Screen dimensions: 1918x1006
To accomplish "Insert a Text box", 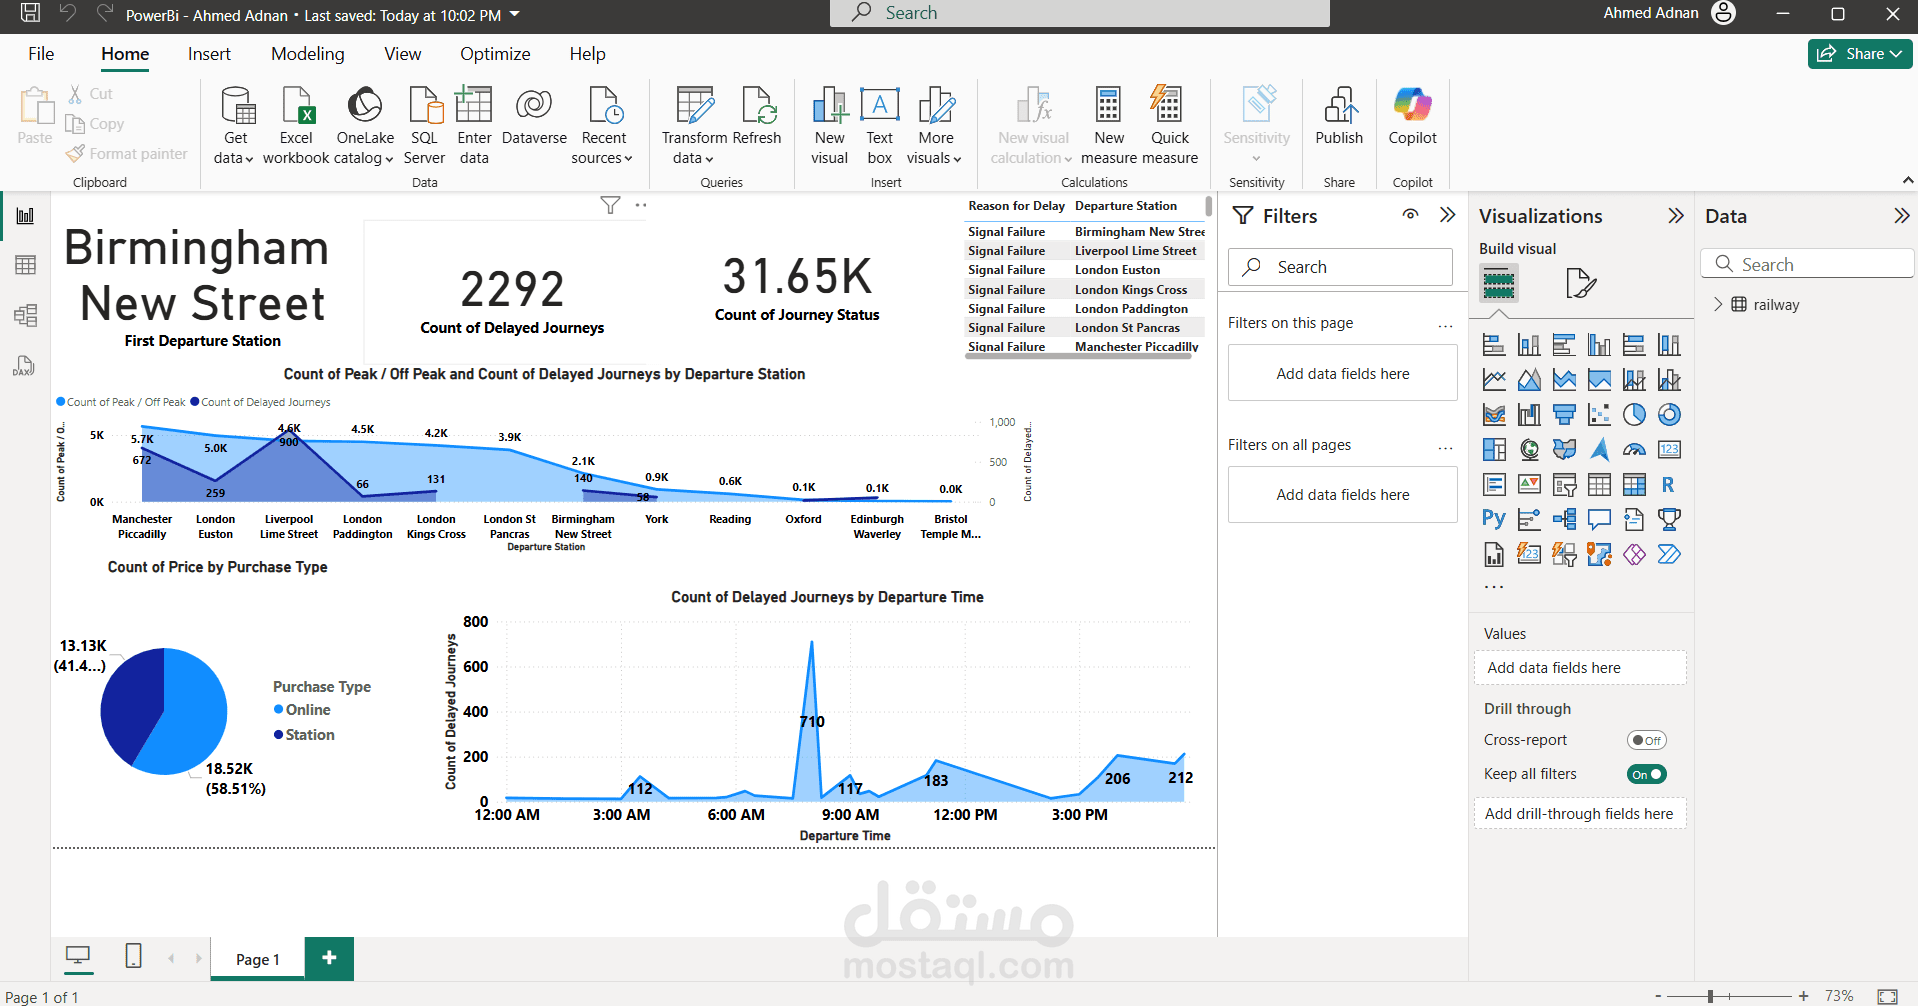I will (x=880, y=126).
